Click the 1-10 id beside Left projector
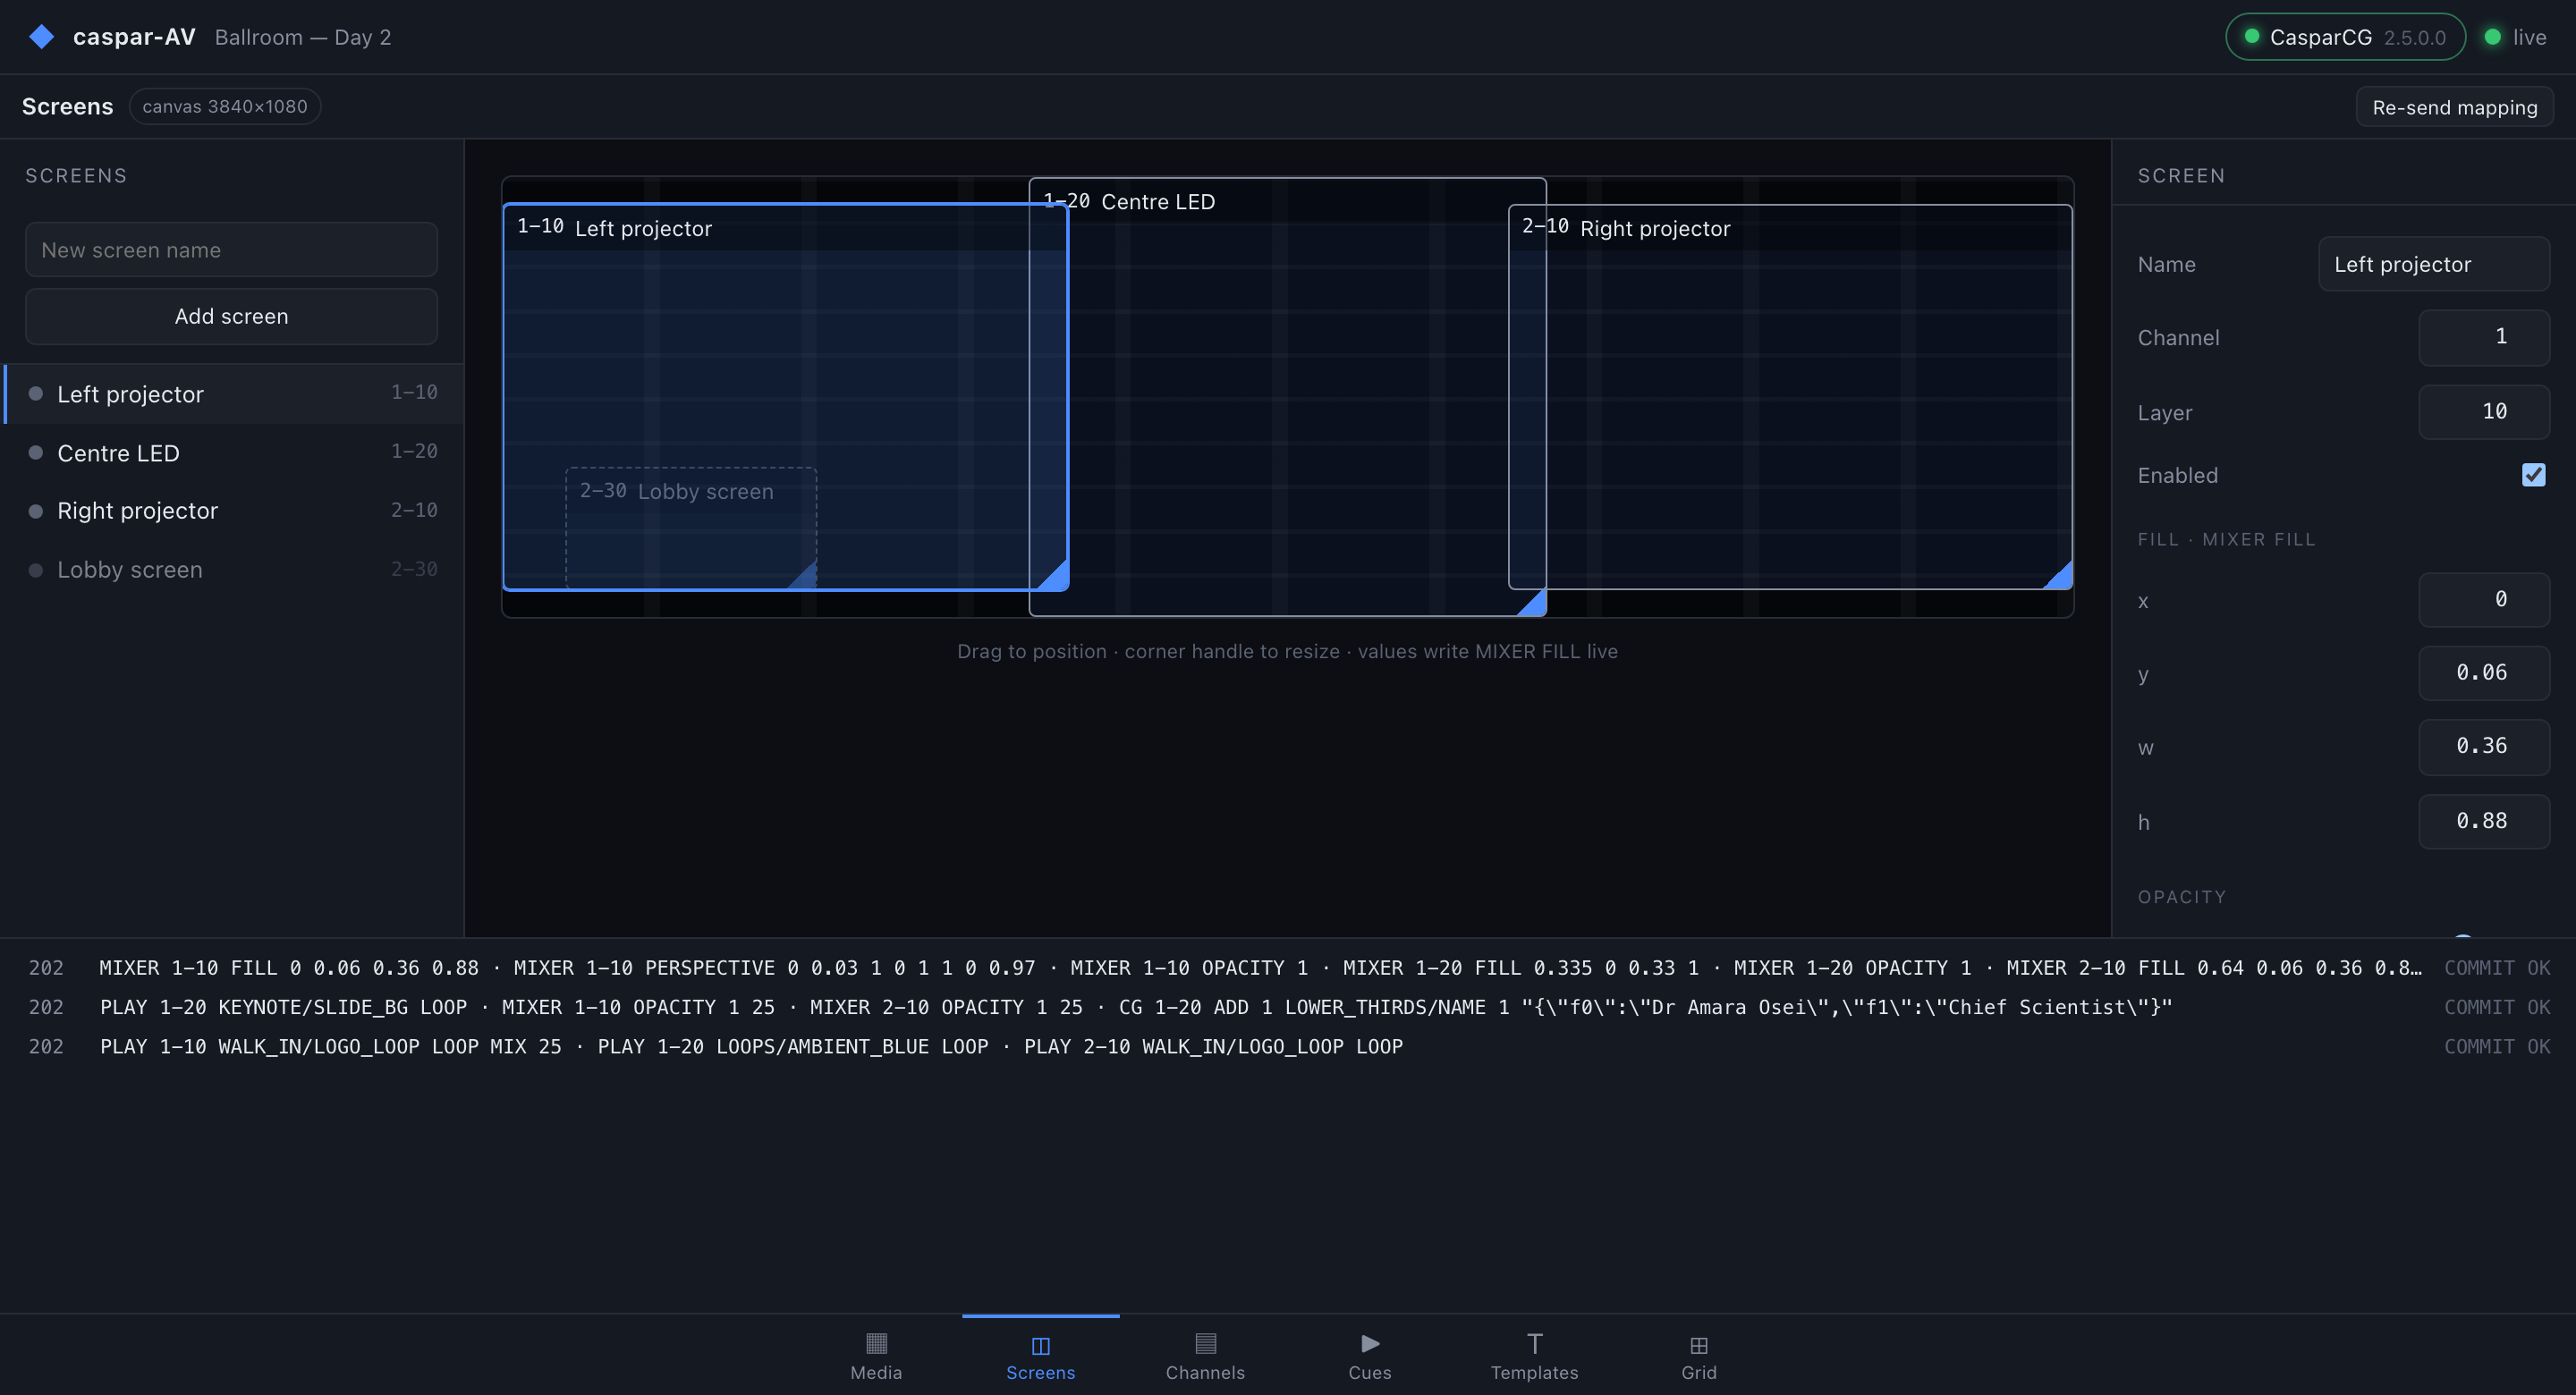The height and width of the screenshot is (1395, 2576). pyautogui.click(x=414, y=393)
